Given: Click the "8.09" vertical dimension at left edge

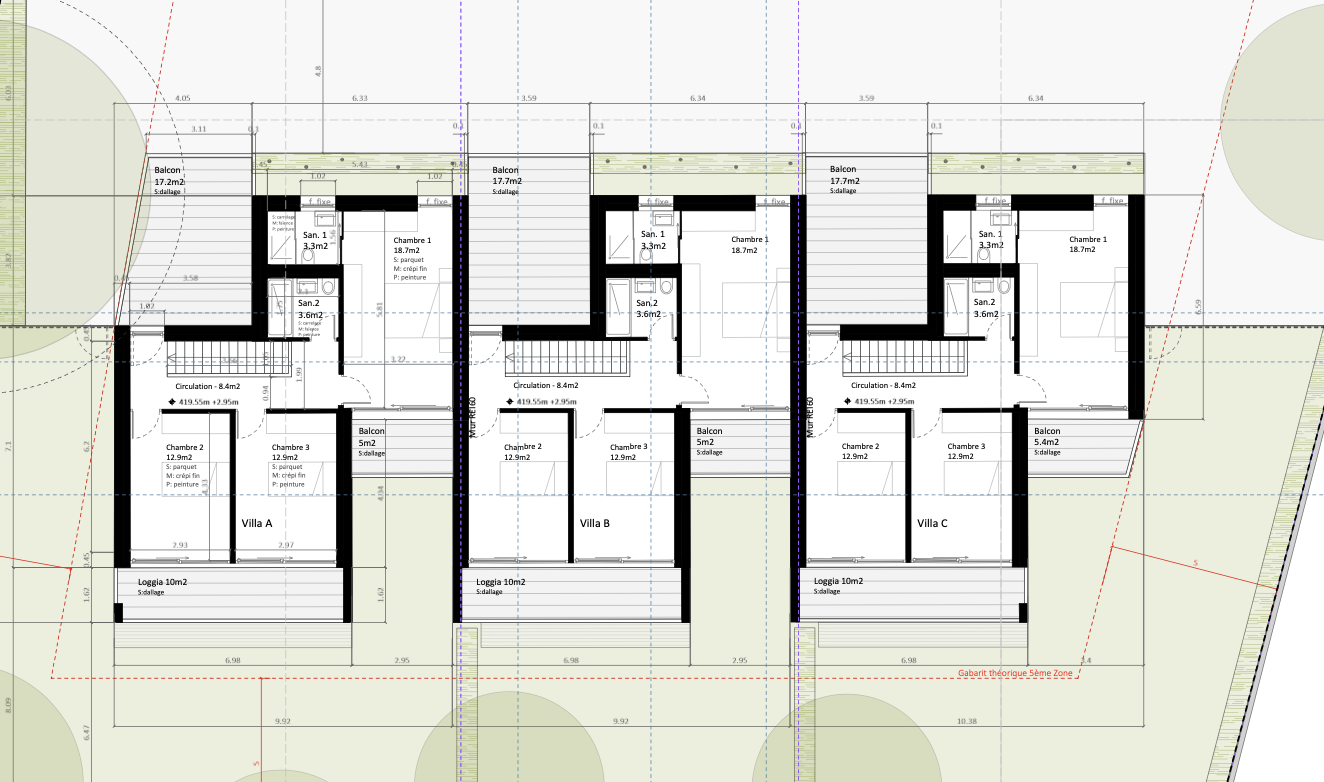Looking at the screenshot, I should click(x=10, y=705).
